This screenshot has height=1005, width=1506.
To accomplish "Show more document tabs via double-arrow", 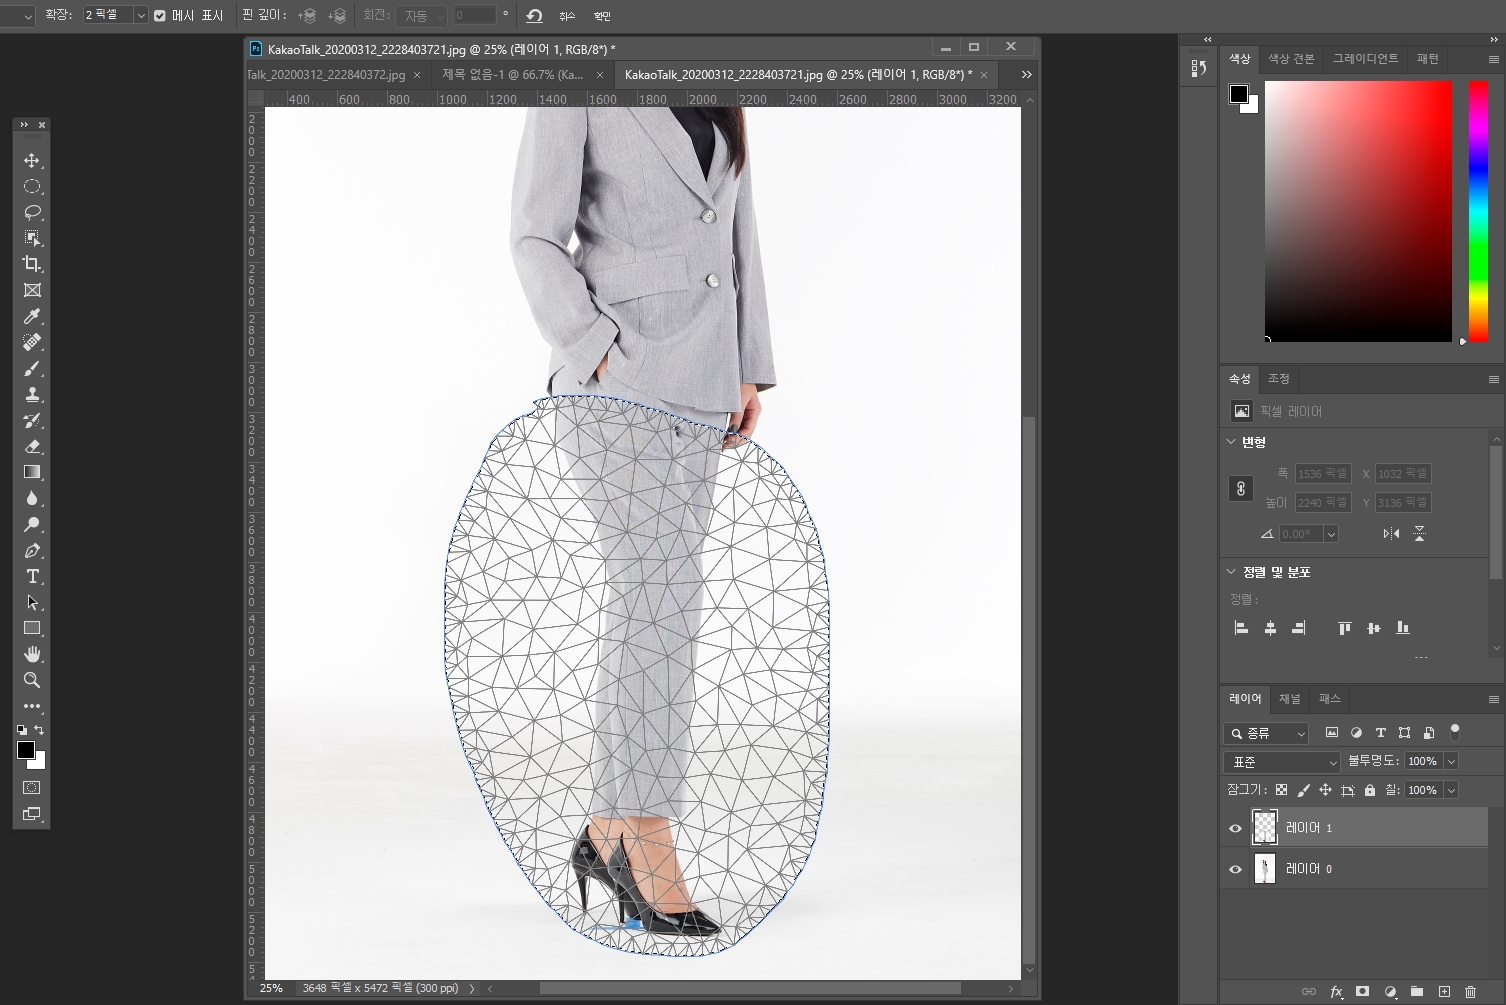I will coord(1026,75).
